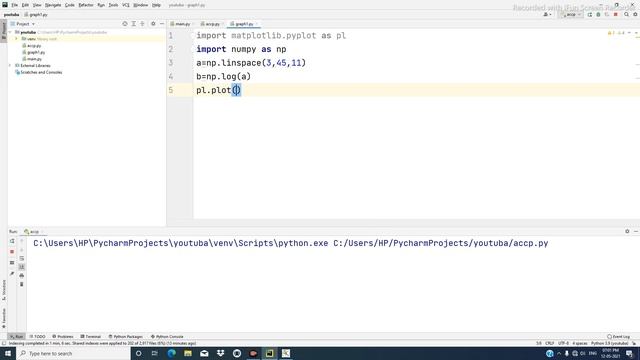This screenshot has height=360, width=640.
Task: Open the accp run configuration dropdown
Action: pyautogui.click(x=571, y=15)
